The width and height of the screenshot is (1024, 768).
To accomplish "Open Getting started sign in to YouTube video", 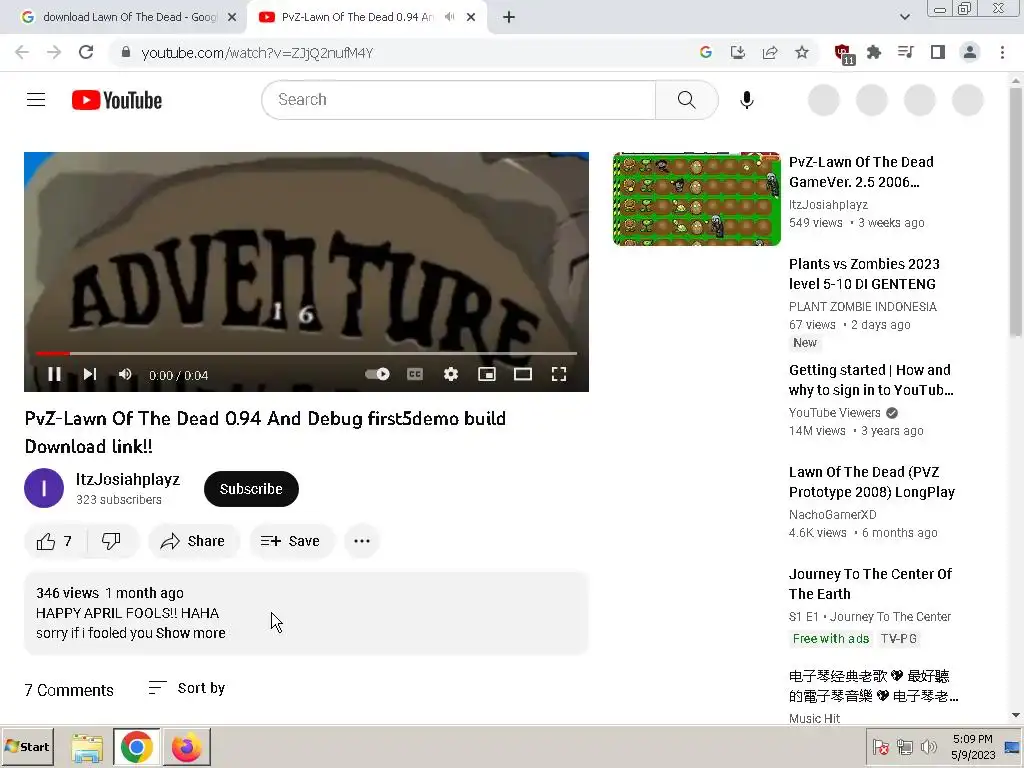I will [871, 380].
